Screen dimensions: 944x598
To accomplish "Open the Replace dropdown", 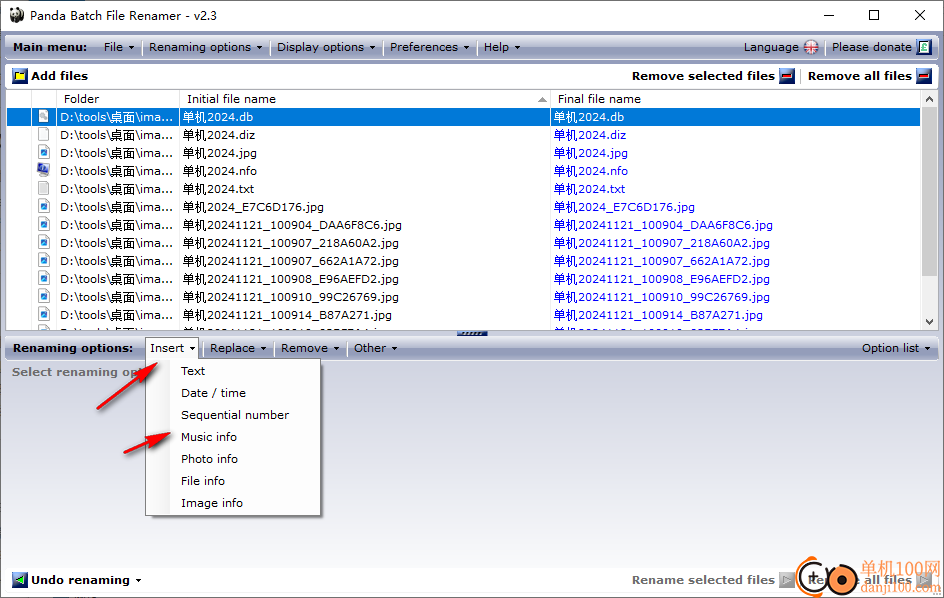I will [238, 348].
